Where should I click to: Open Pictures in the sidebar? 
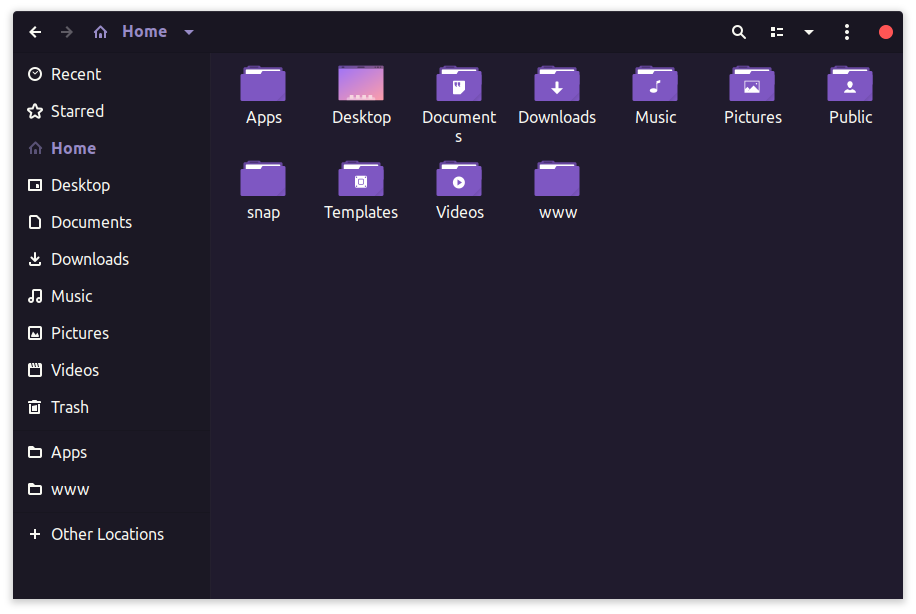coord(111,333)
